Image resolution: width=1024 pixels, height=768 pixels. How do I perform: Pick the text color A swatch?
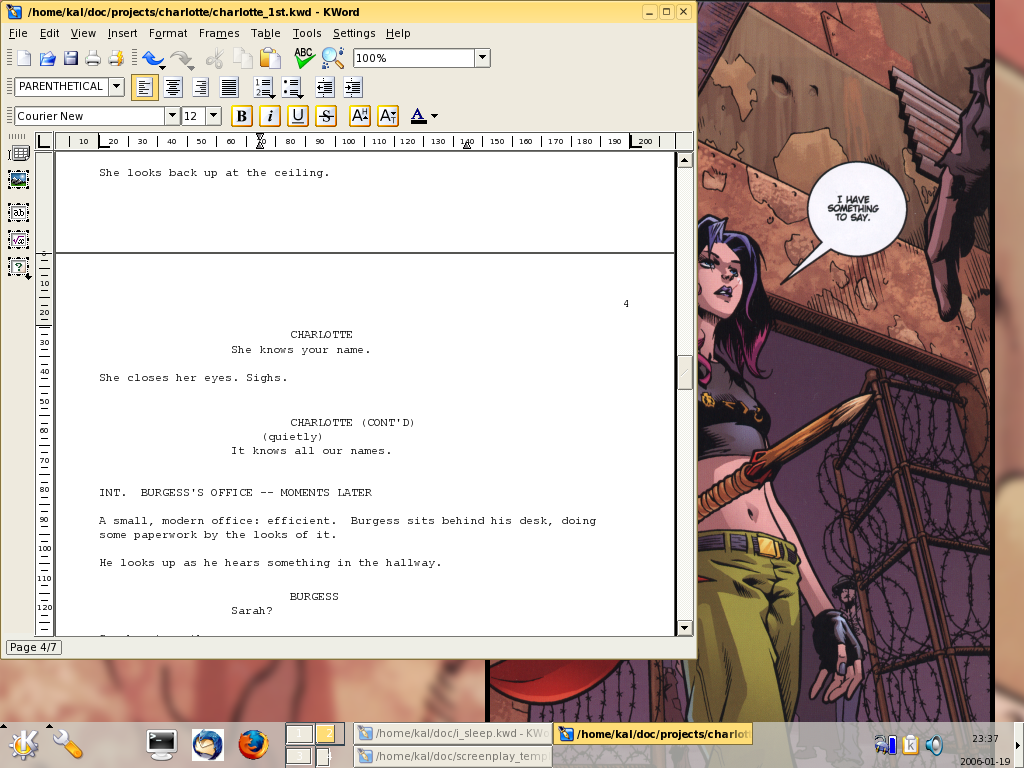click(x=419, y=116)
